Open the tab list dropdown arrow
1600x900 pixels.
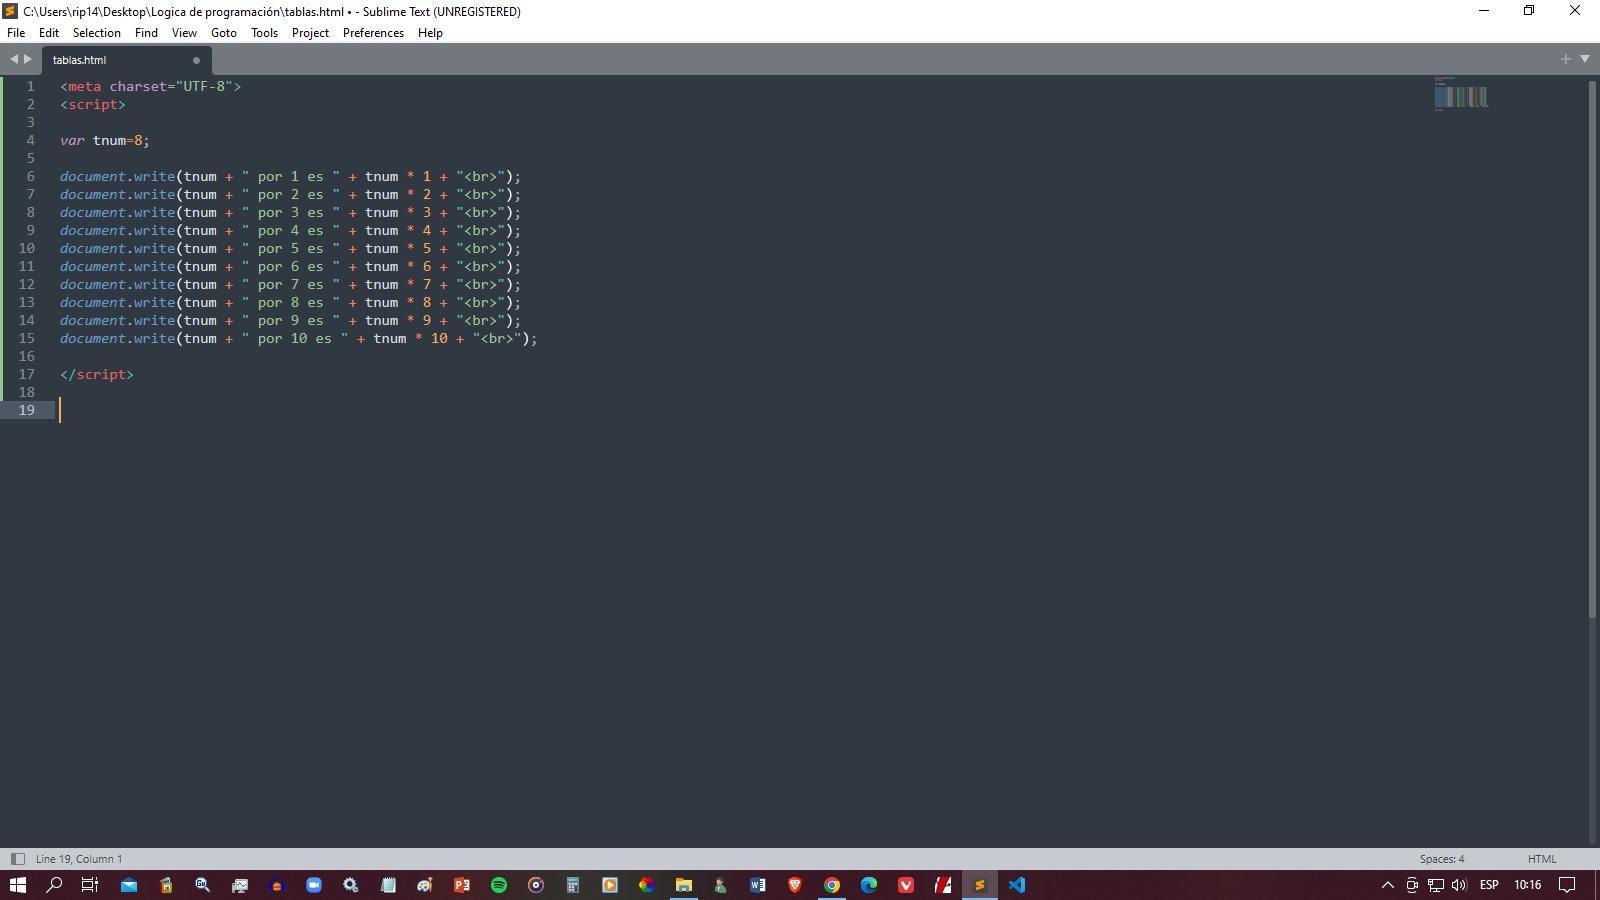(x=1585, y=59)
